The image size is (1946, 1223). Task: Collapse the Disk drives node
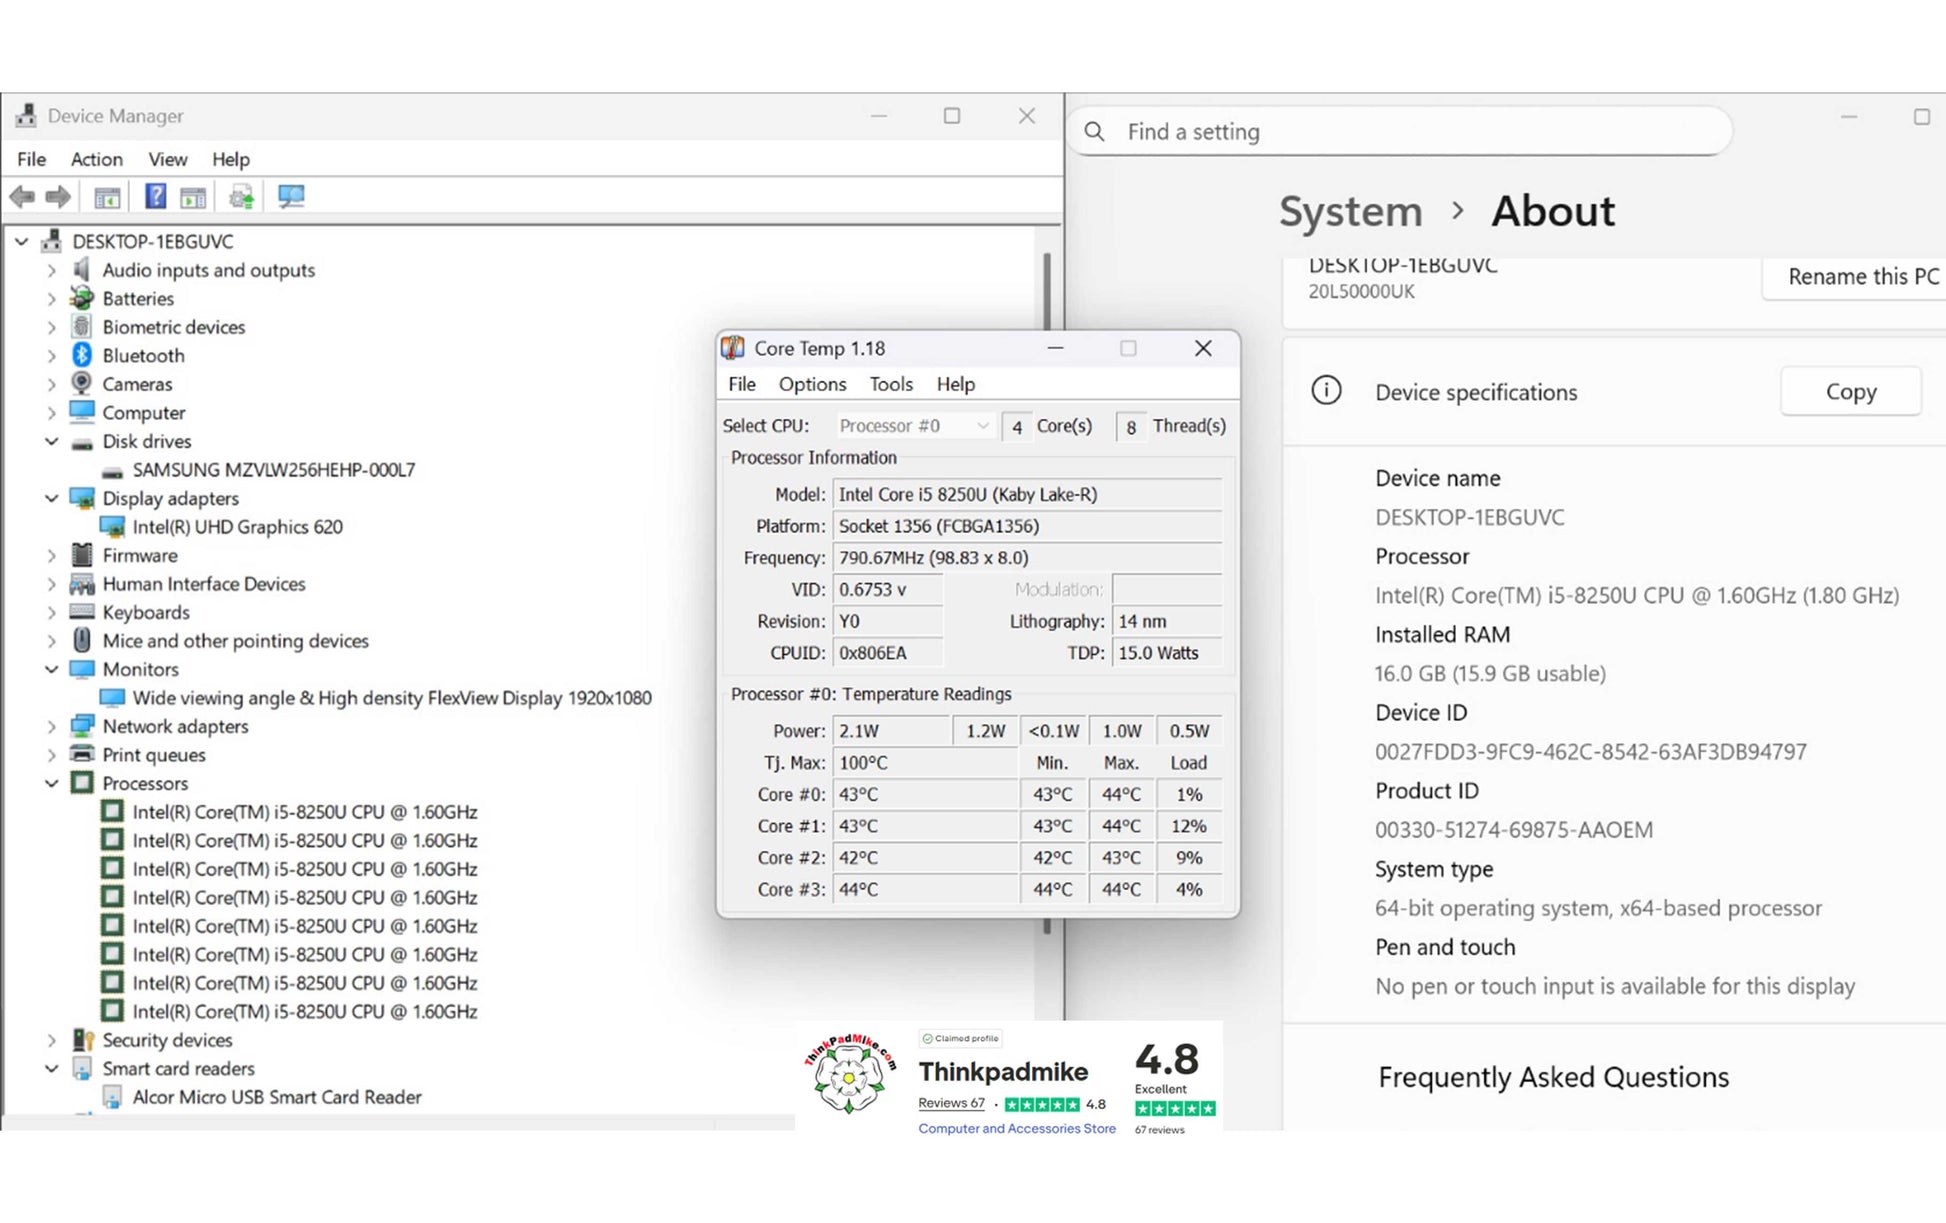click(52, 441)
